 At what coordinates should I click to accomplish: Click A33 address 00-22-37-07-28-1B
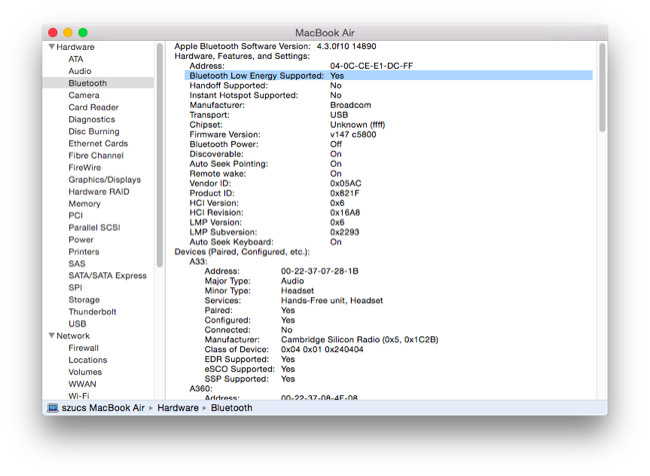(320, 271)
